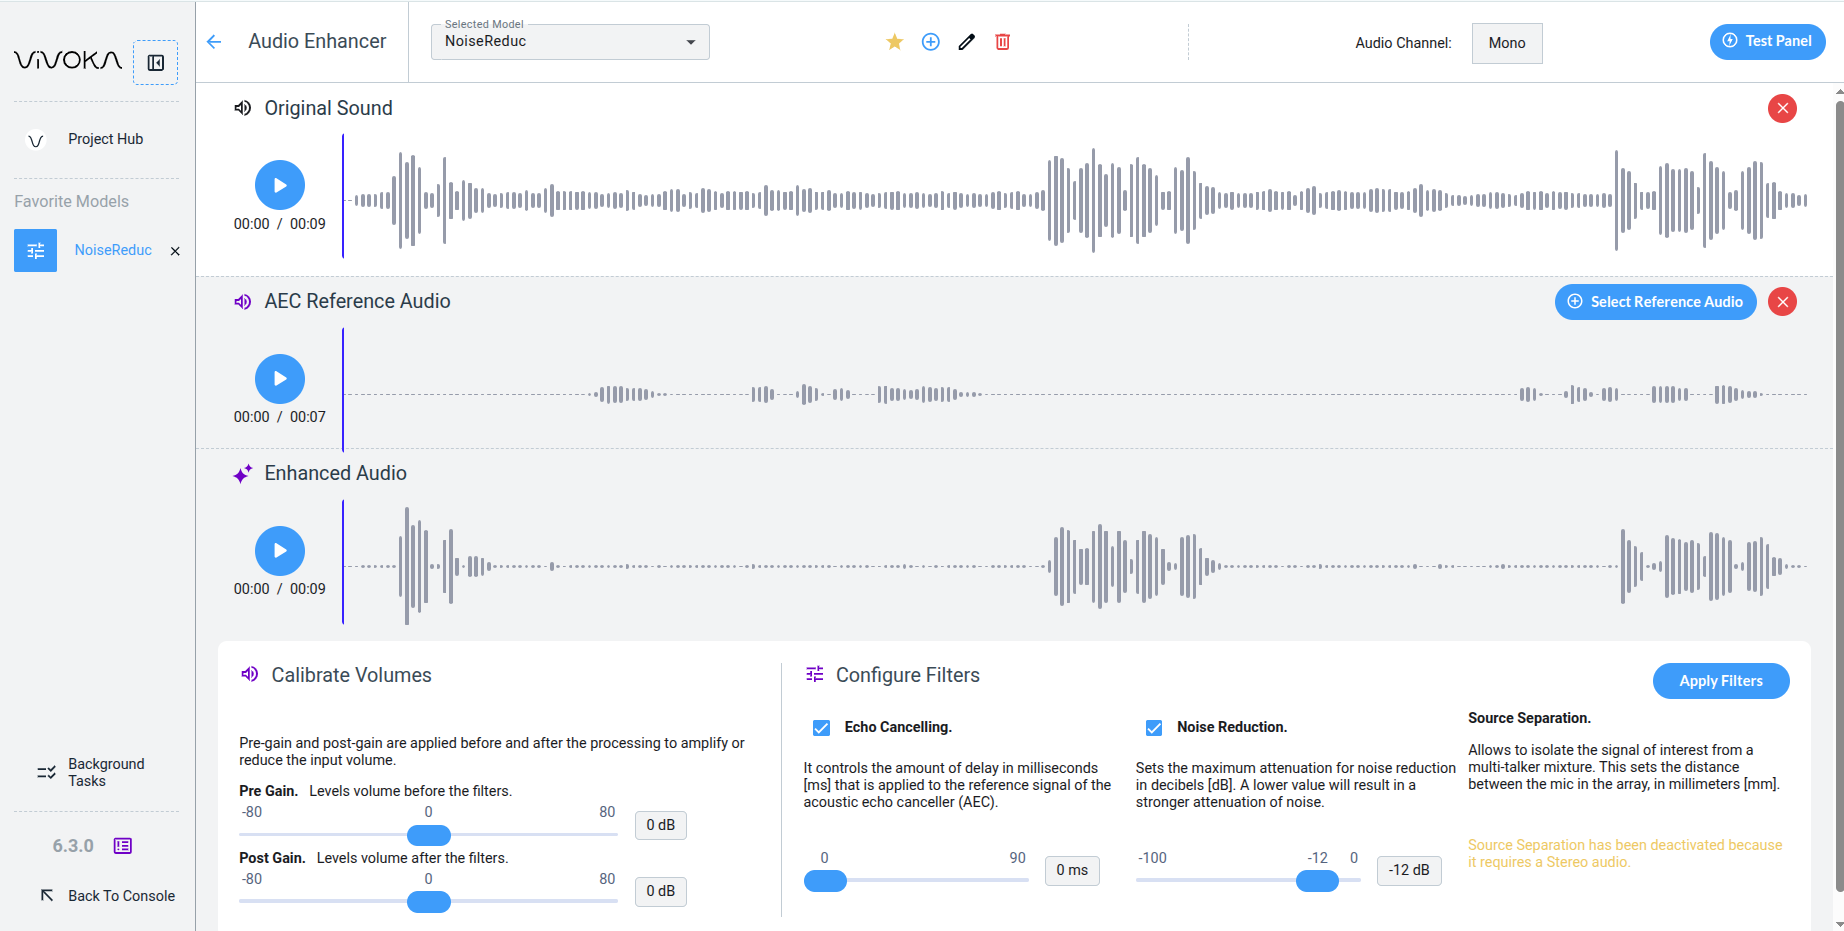Add a new model with plus icon

tap(931, 42)
